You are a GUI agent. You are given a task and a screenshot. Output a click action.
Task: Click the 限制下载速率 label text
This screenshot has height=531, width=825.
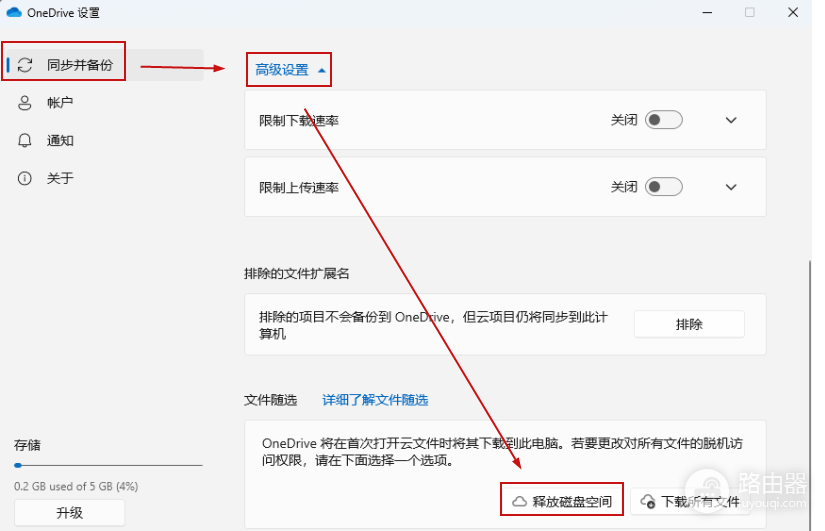tap(299, 121)
